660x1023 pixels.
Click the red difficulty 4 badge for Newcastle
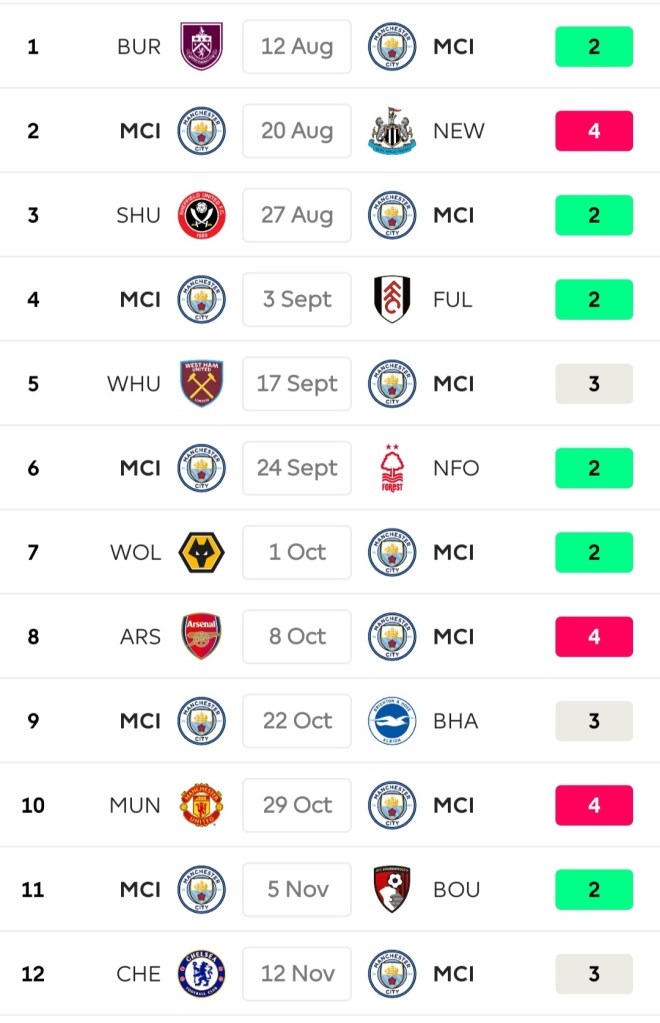pos(594,131)
